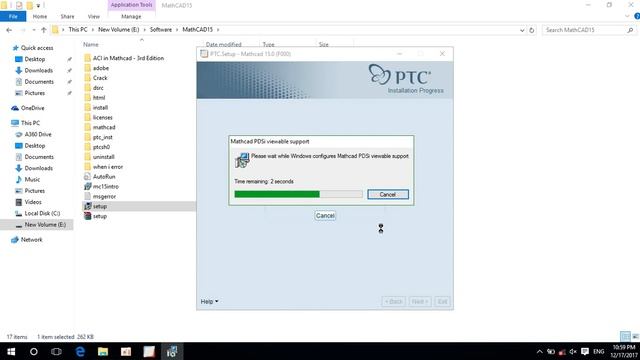Click This PC in the address breadcrumb
This screenshot has height=360, width=640.
tap(78, 30)
